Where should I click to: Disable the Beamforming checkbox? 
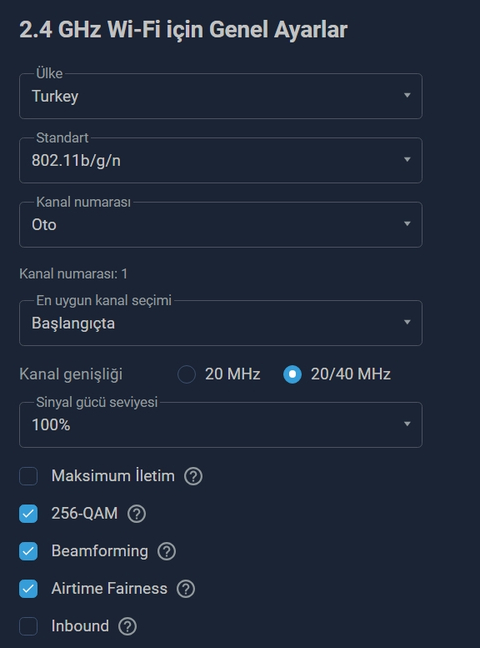pos(29,551)
